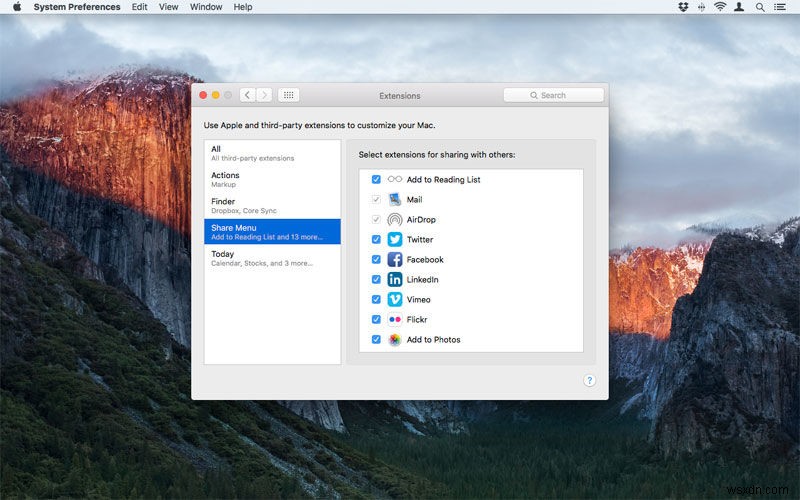Image resolution: width=800 pixels, height=500 pixels.
Task: Uncheck the Vimeo sharing checkbox
Action: (376, 300)
